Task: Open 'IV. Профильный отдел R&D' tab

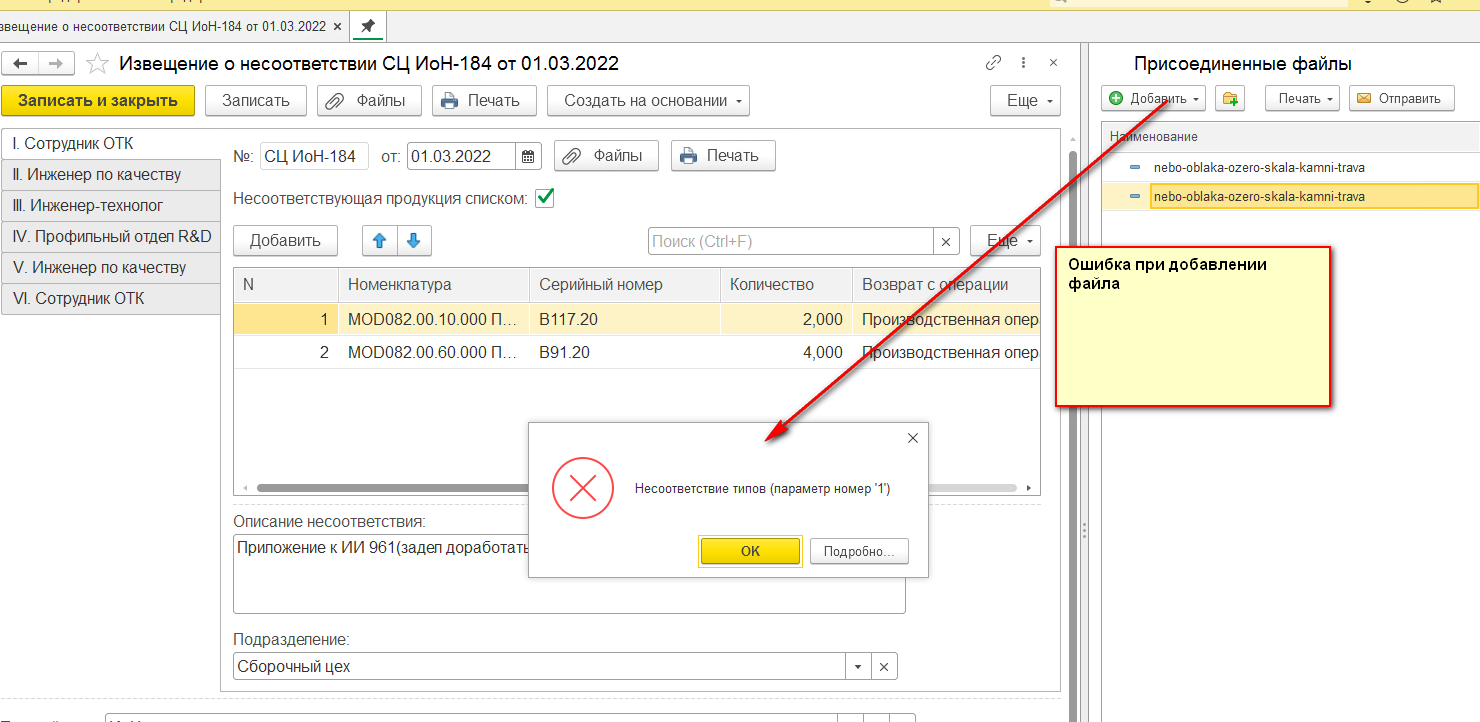Action: (x=110, y=237)
